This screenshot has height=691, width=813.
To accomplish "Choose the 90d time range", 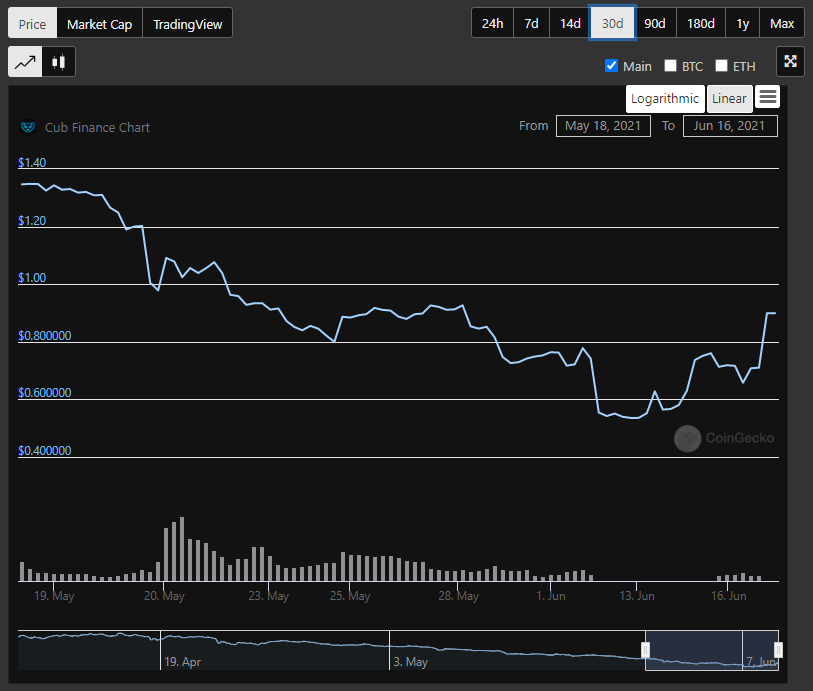I will pyautogui.click(x=655, y=23).
